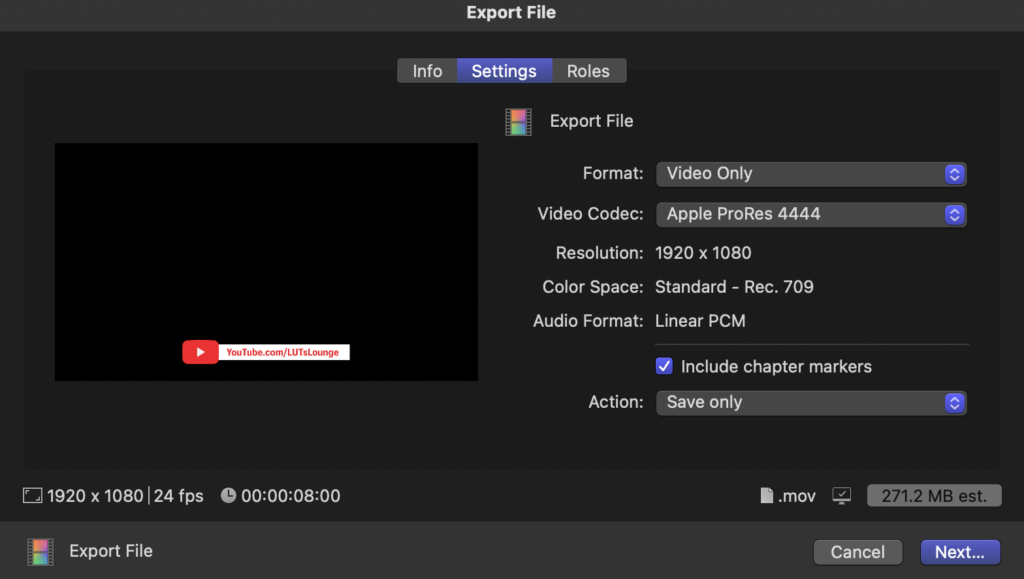Click the Export File filmstrip icon in the footer

(40, 552)
